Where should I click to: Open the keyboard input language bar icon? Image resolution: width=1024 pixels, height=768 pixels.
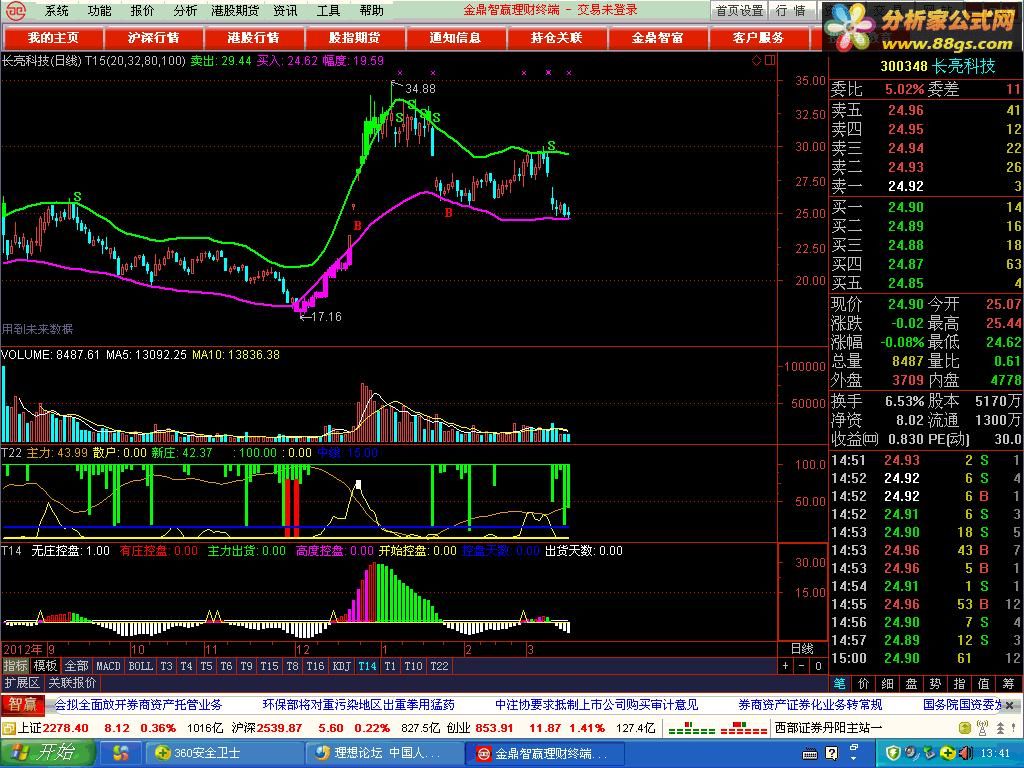pyautogui.click(x=810, y=754)
